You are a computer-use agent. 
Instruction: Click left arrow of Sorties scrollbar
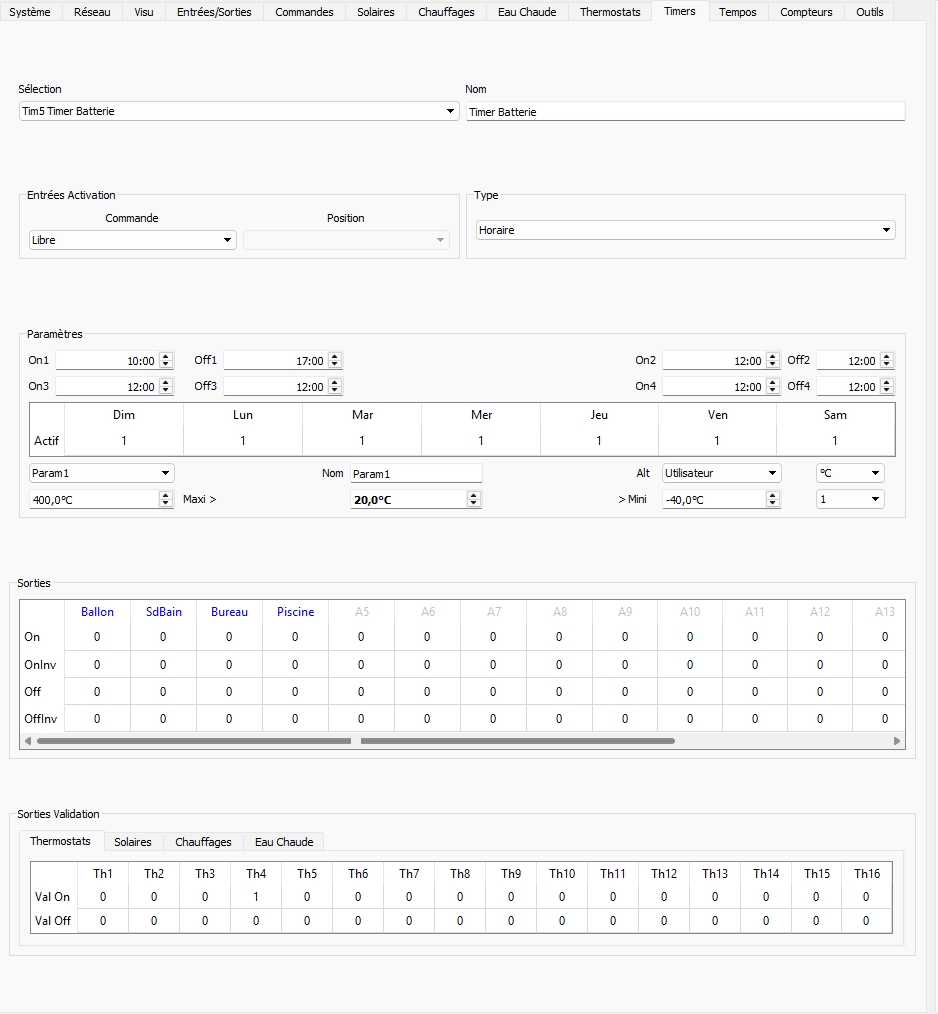tap(28, 741)
